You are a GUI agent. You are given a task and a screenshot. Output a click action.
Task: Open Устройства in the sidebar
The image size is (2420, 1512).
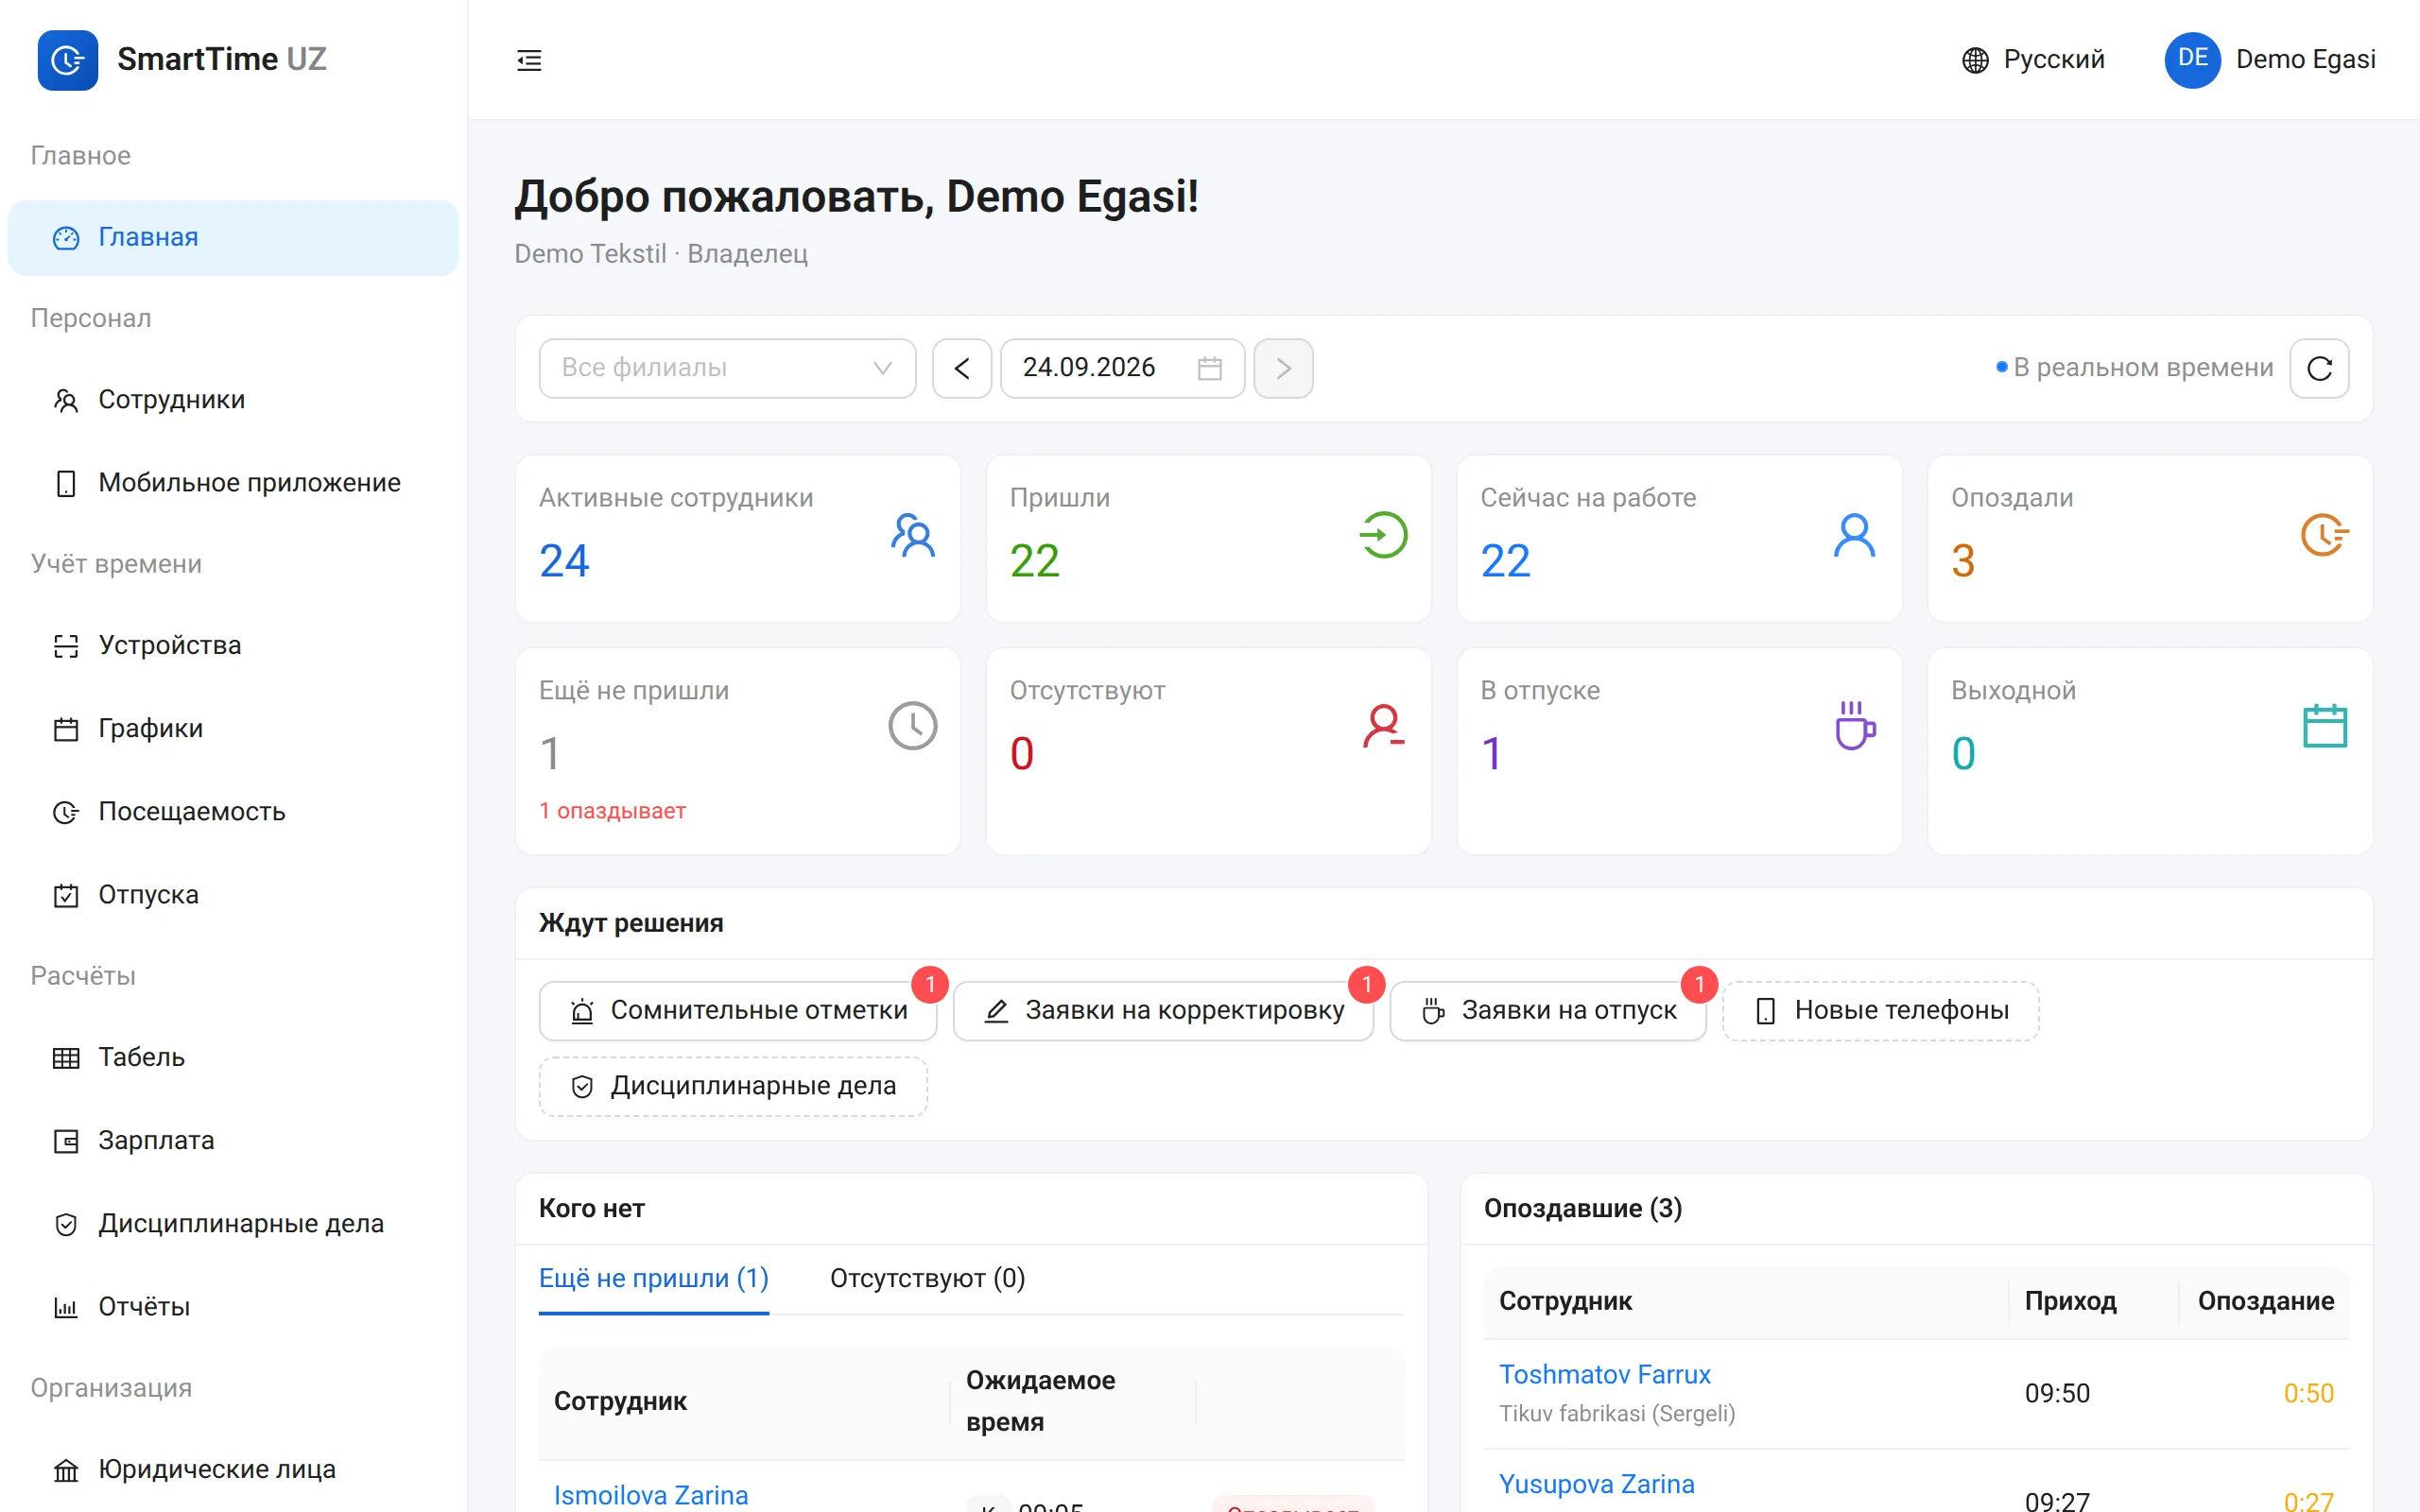pos(233,646)
